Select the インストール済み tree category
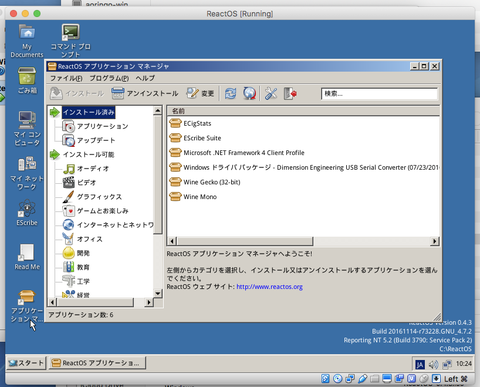 click(89, 112)
